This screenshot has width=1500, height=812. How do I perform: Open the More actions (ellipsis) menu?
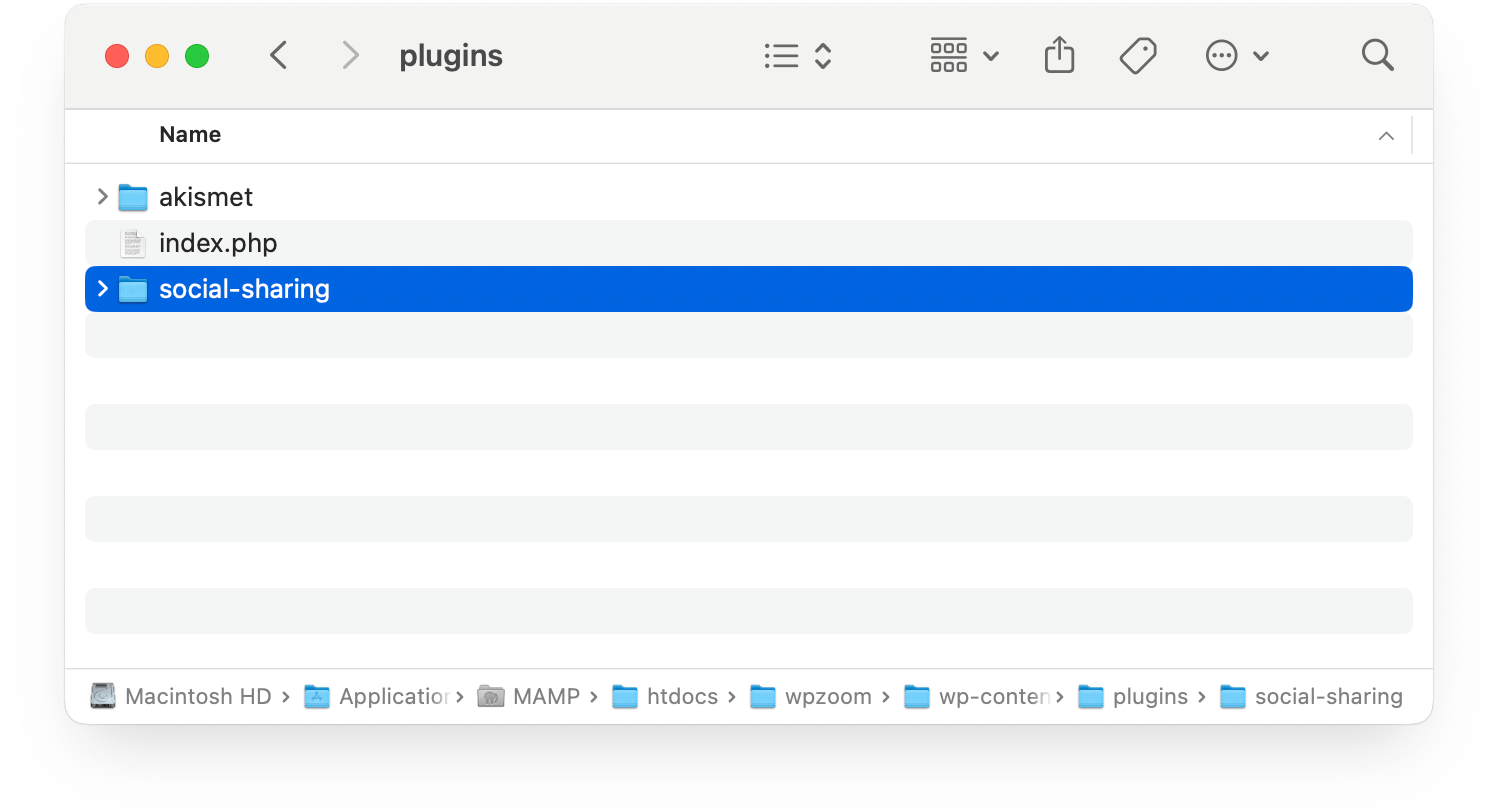(1222, 55)
